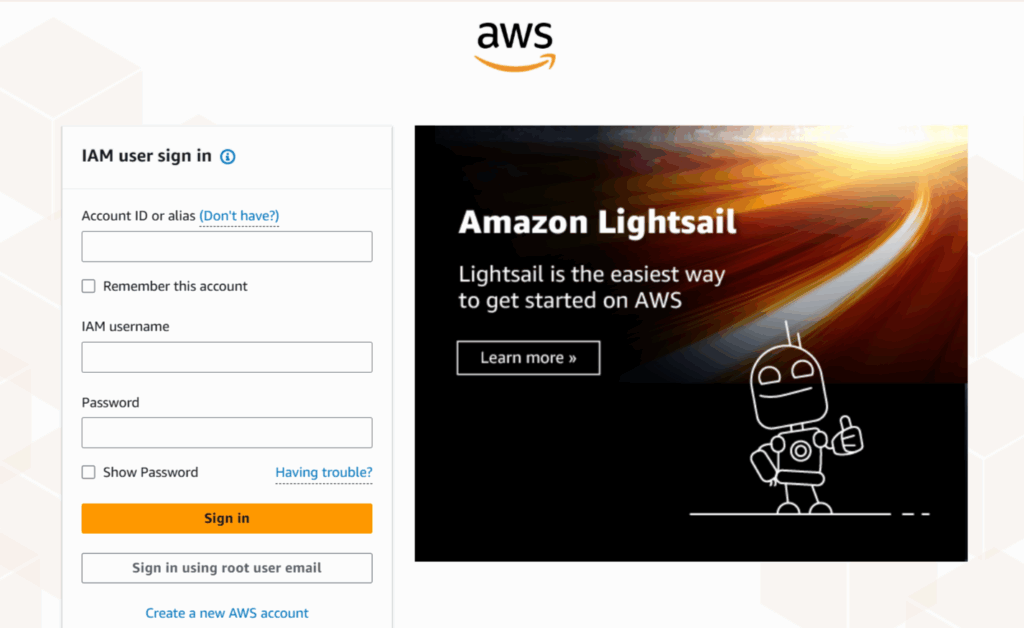Viewport: 1024px width, 628px height.
Task: Follow the Create a new AWS account link
Action: (x=227, y=613)
